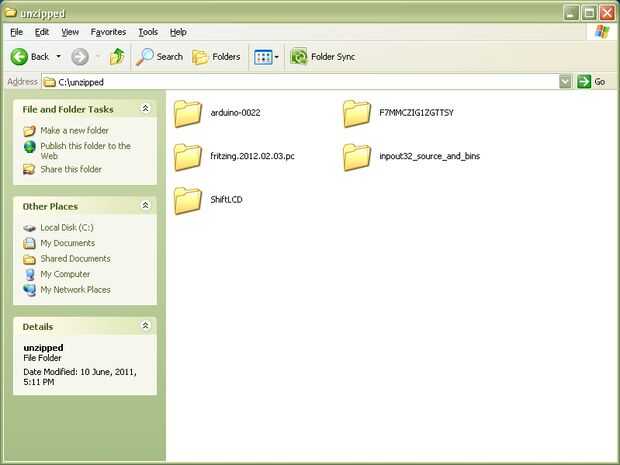620x465 pixels.
Task: Select the arduino-0022 folder icon
Action: click(x=187, y=113)
